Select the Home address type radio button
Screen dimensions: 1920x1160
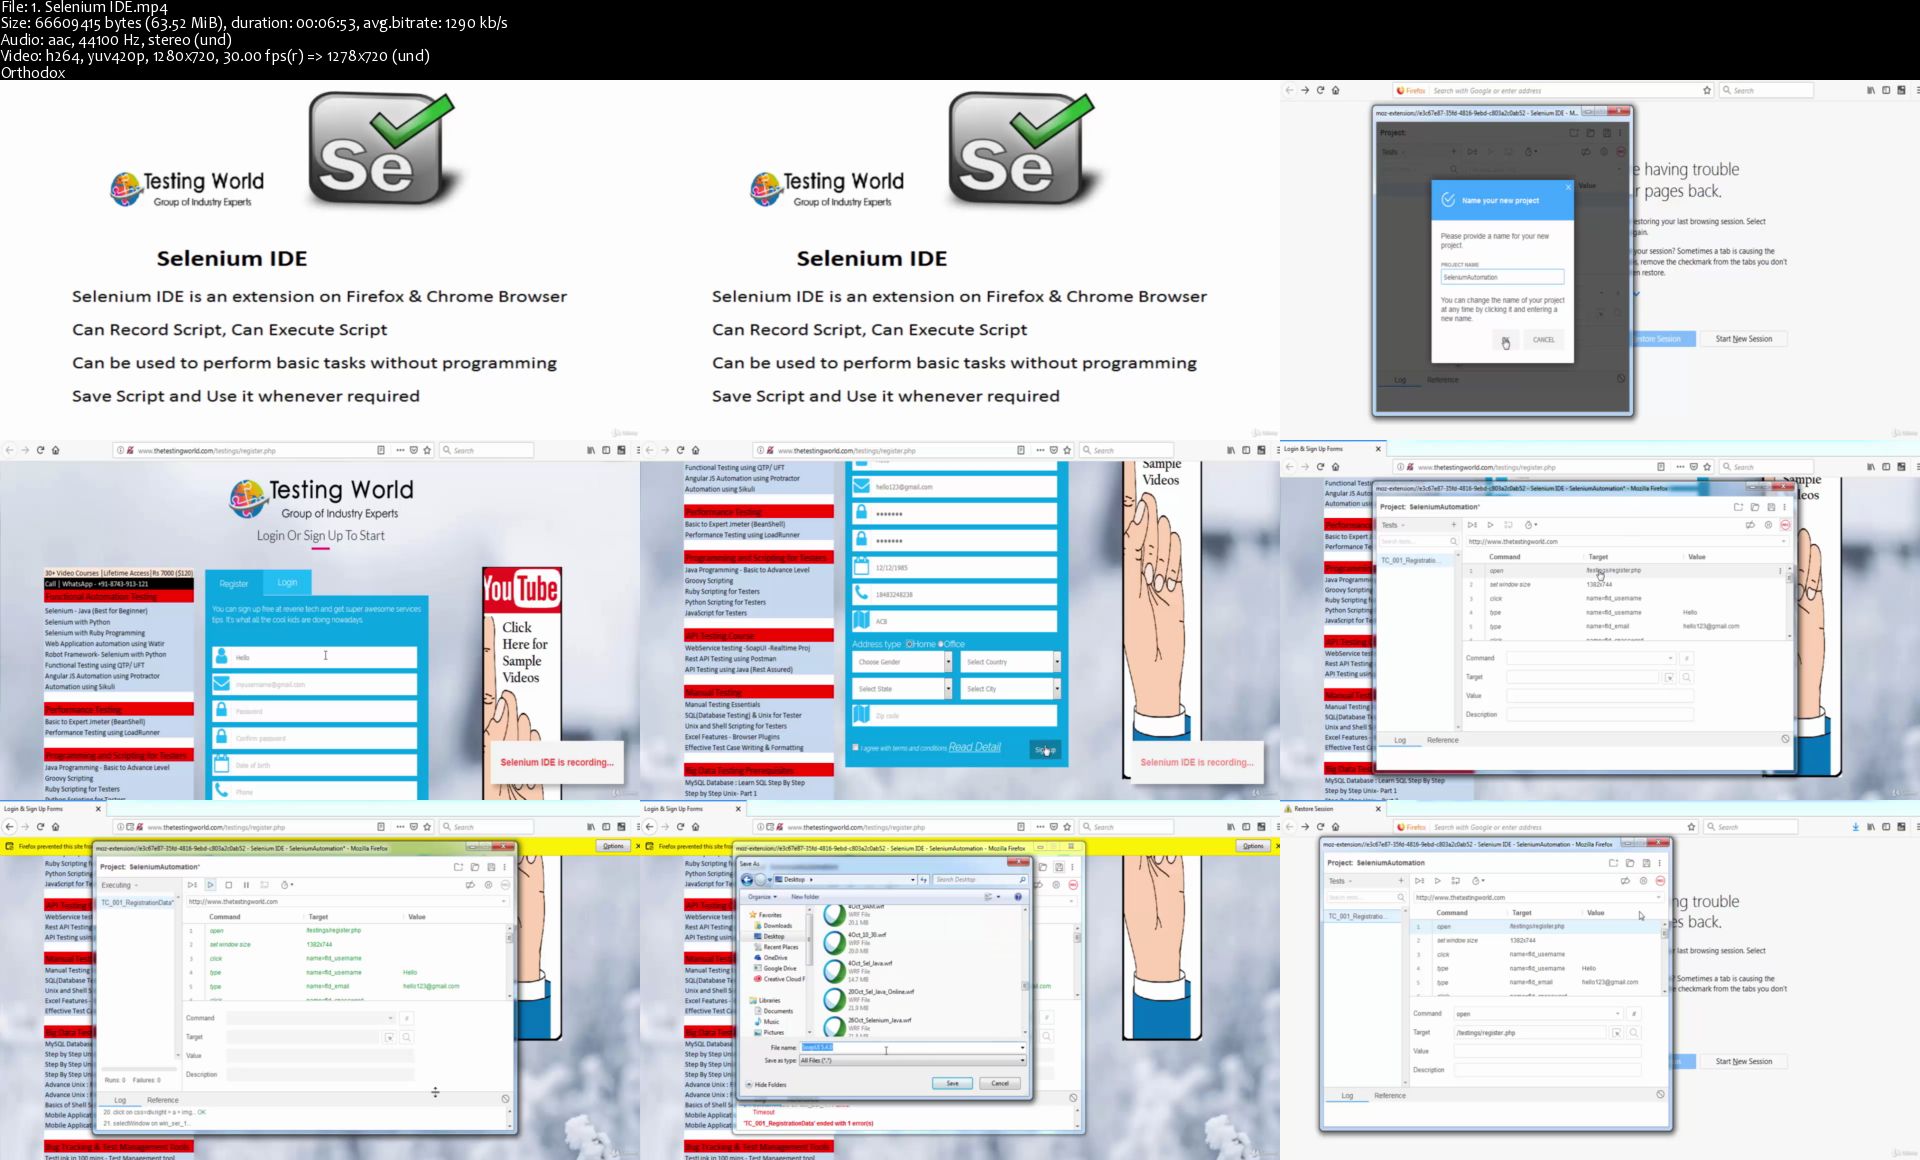click(x=910, y=644)
